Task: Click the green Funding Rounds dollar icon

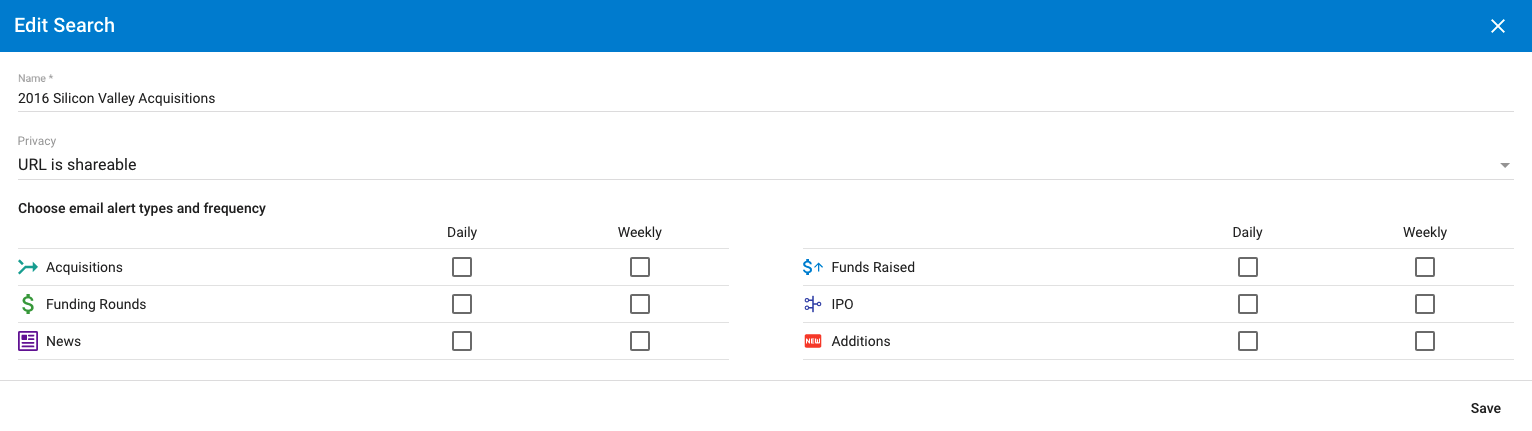Action: point(28,304)
